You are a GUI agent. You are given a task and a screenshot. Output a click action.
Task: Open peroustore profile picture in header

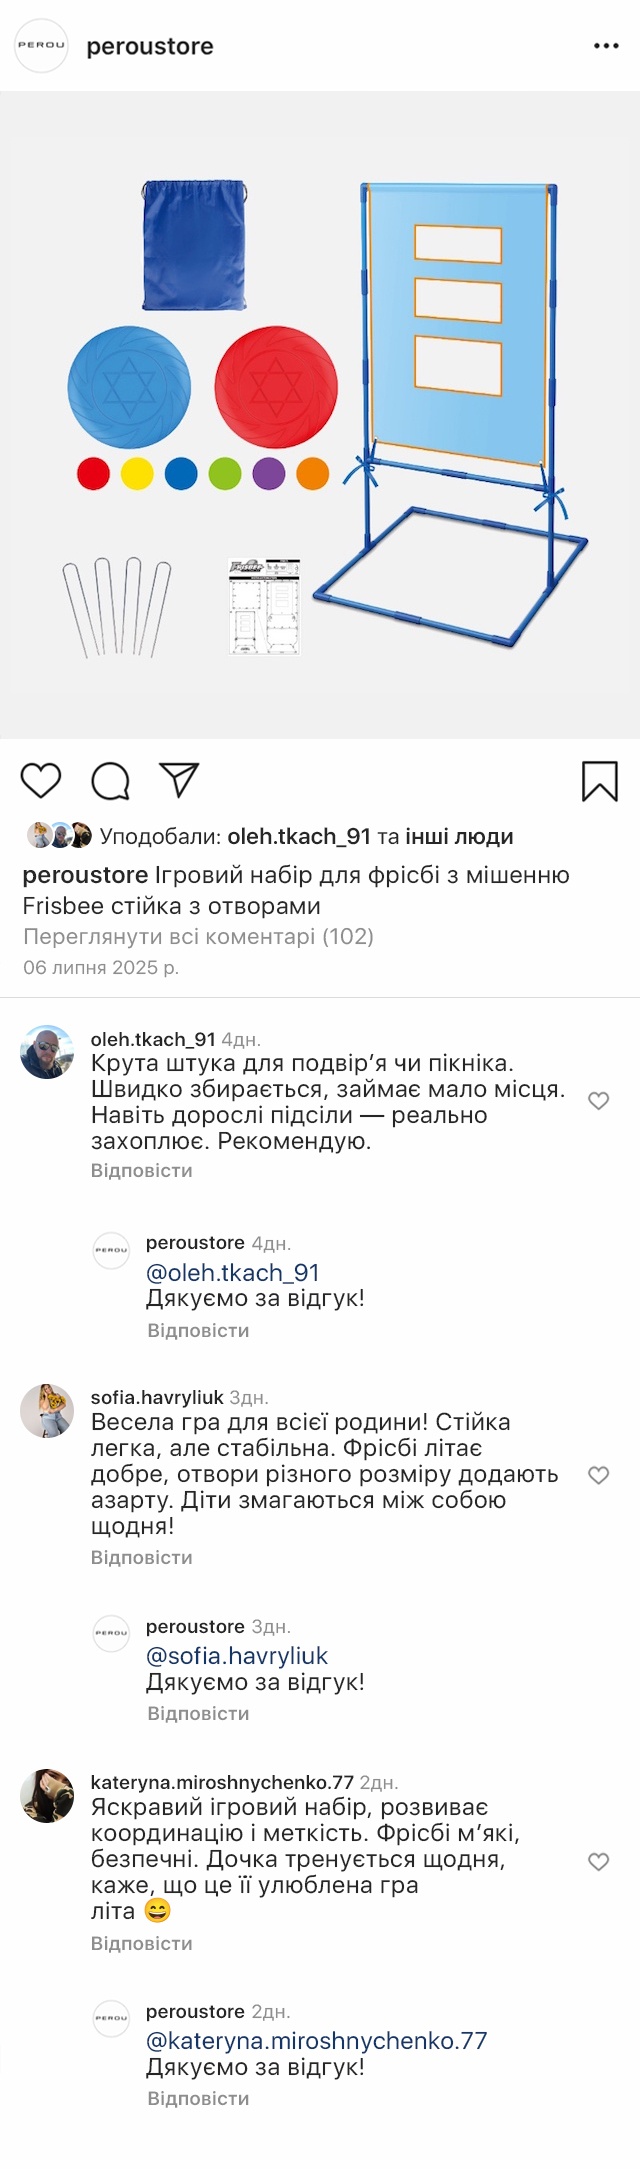coord(41,46)
